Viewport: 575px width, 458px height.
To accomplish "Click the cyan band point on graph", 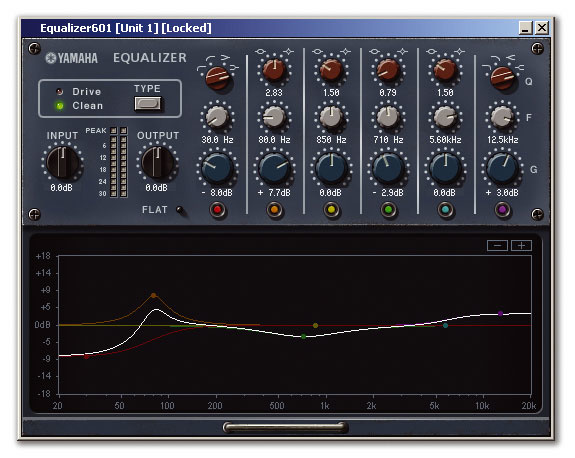I will click(445, 325).
